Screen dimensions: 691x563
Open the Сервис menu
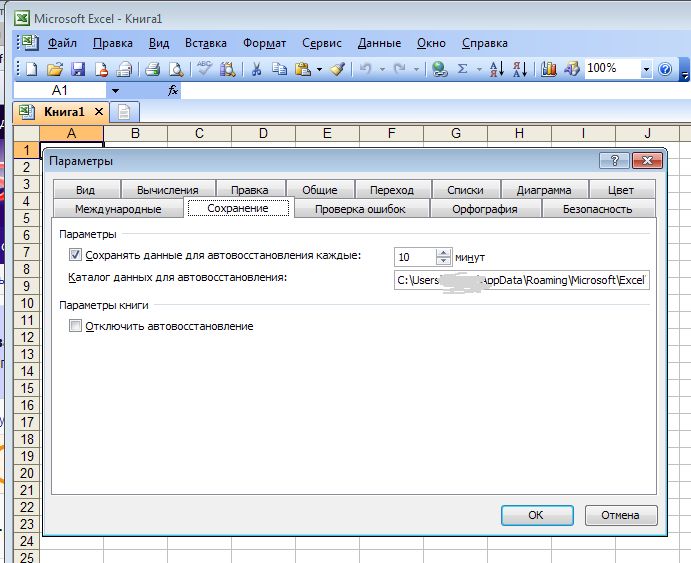(x=322, y=43)
